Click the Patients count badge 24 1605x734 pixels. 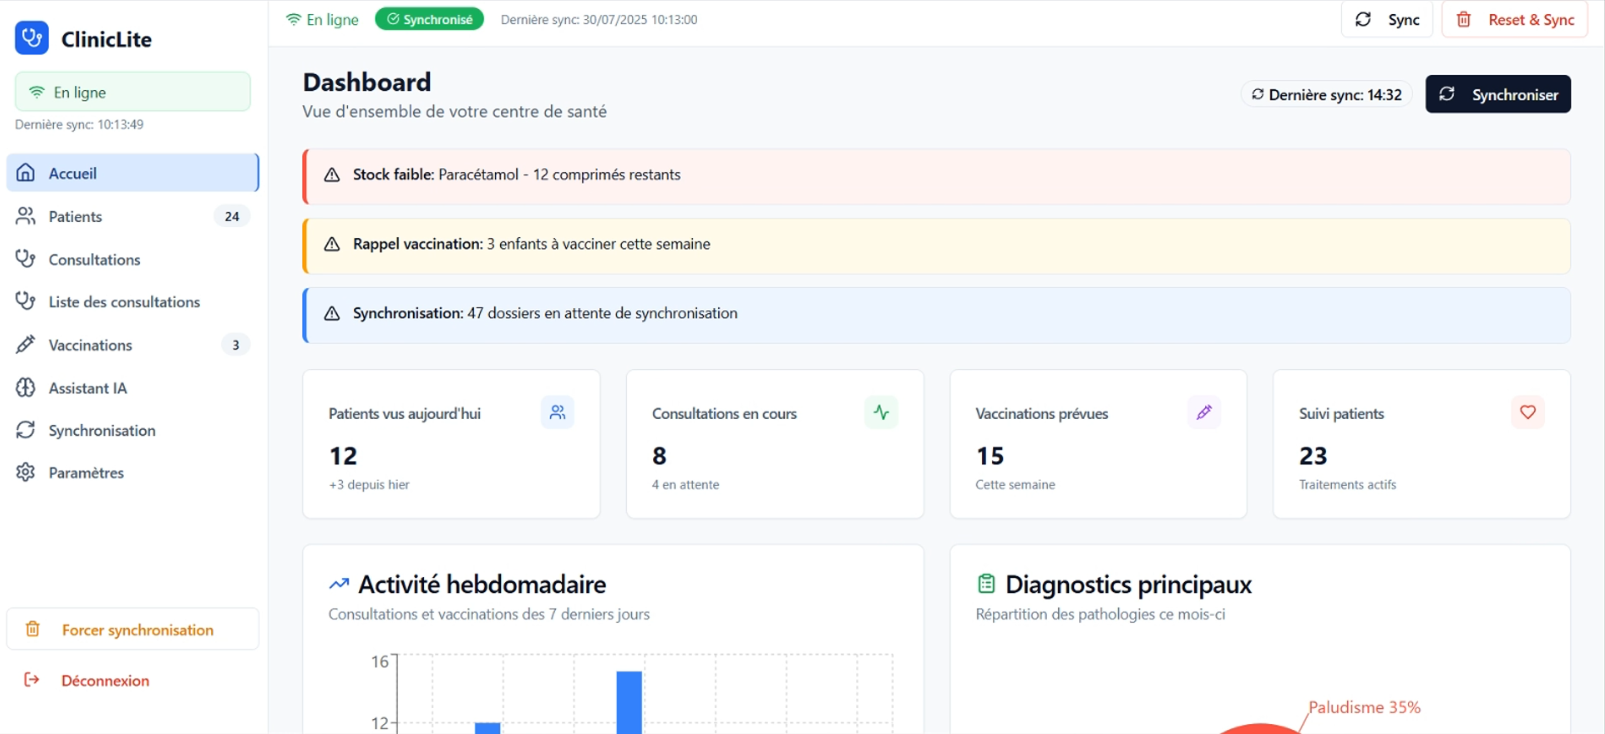click(x=232, y=216)
